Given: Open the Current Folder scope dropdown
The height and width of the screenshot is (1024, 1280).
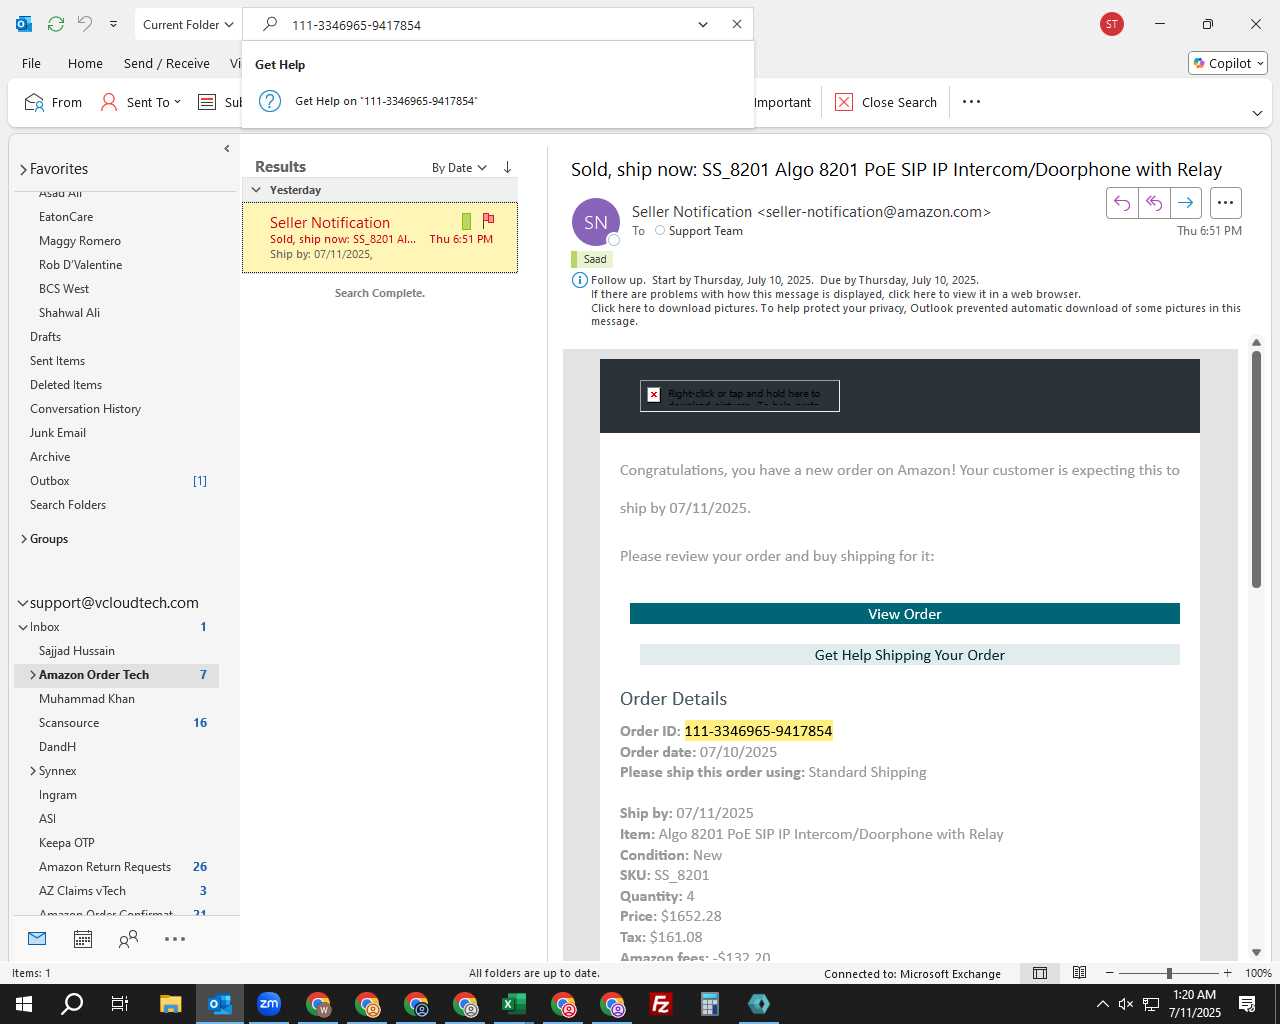Looking at the screenshot, I should pos(187,24).
